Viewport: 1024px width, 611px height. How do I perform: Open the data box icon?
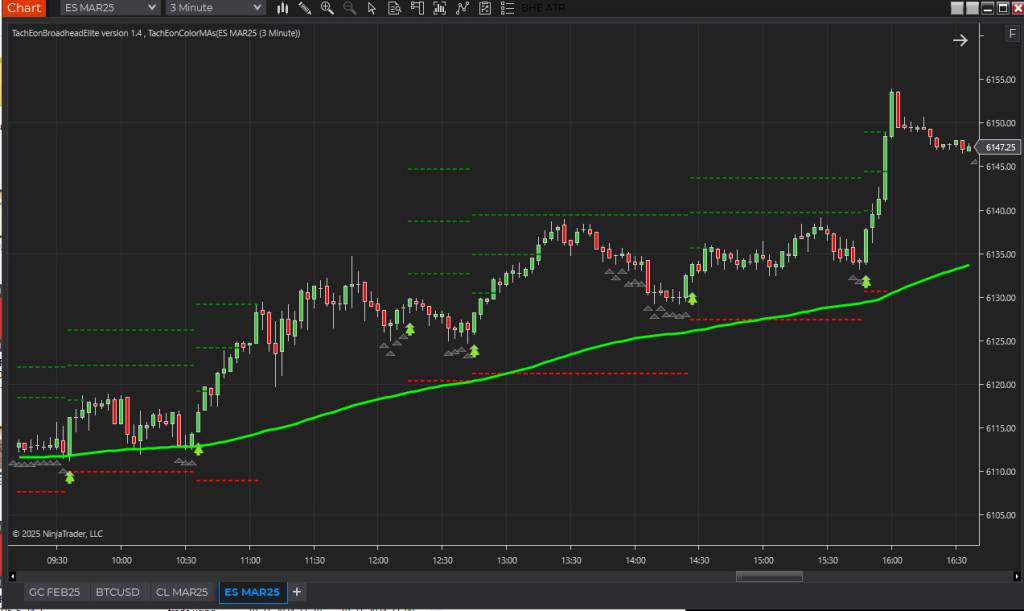(x=394, y=8)
